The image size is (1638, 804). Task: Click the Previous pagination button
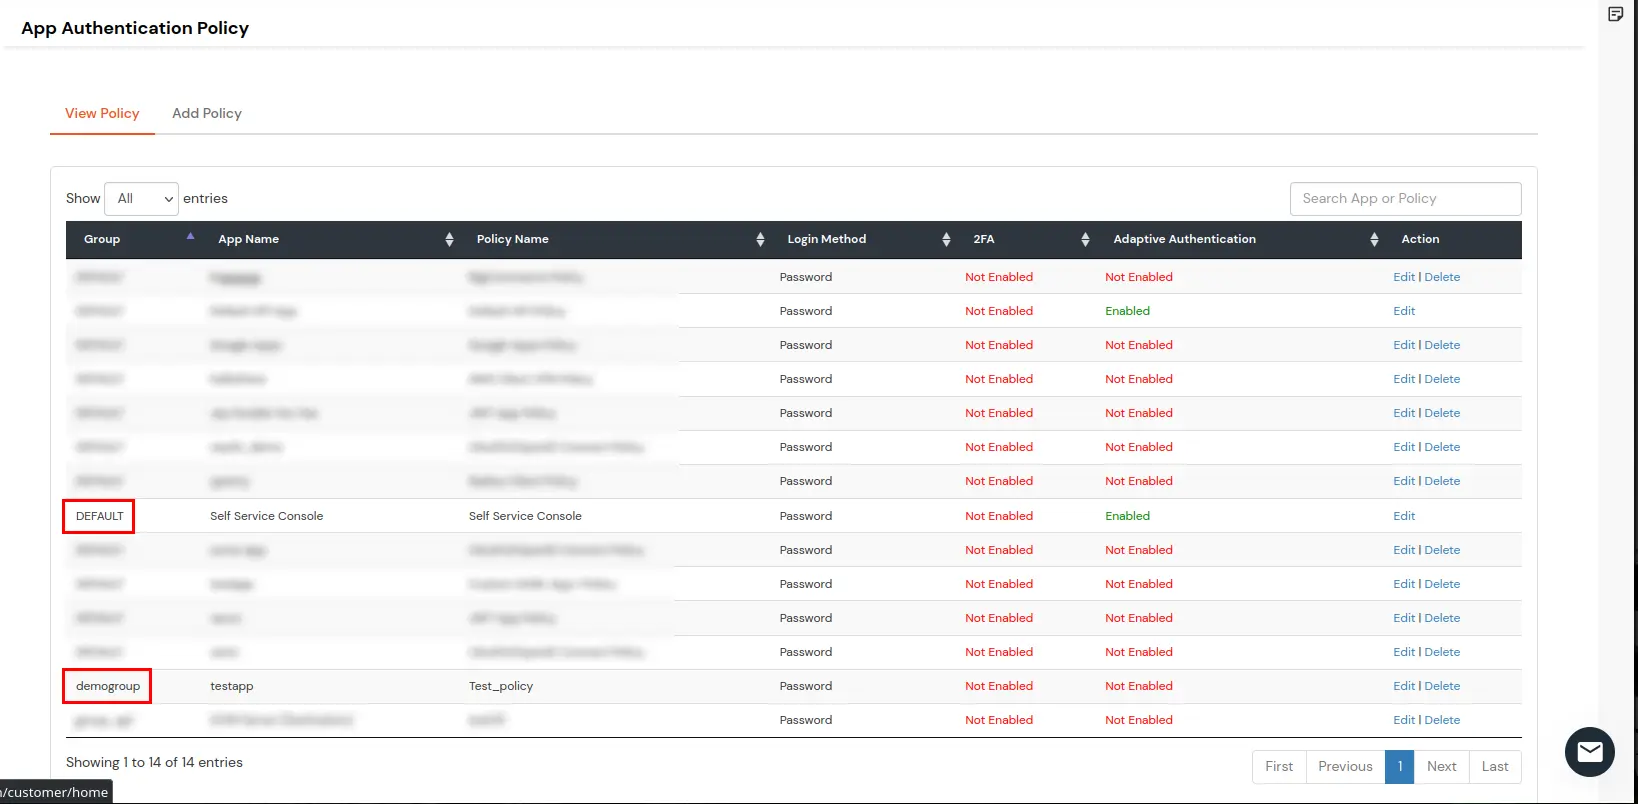1345,767
